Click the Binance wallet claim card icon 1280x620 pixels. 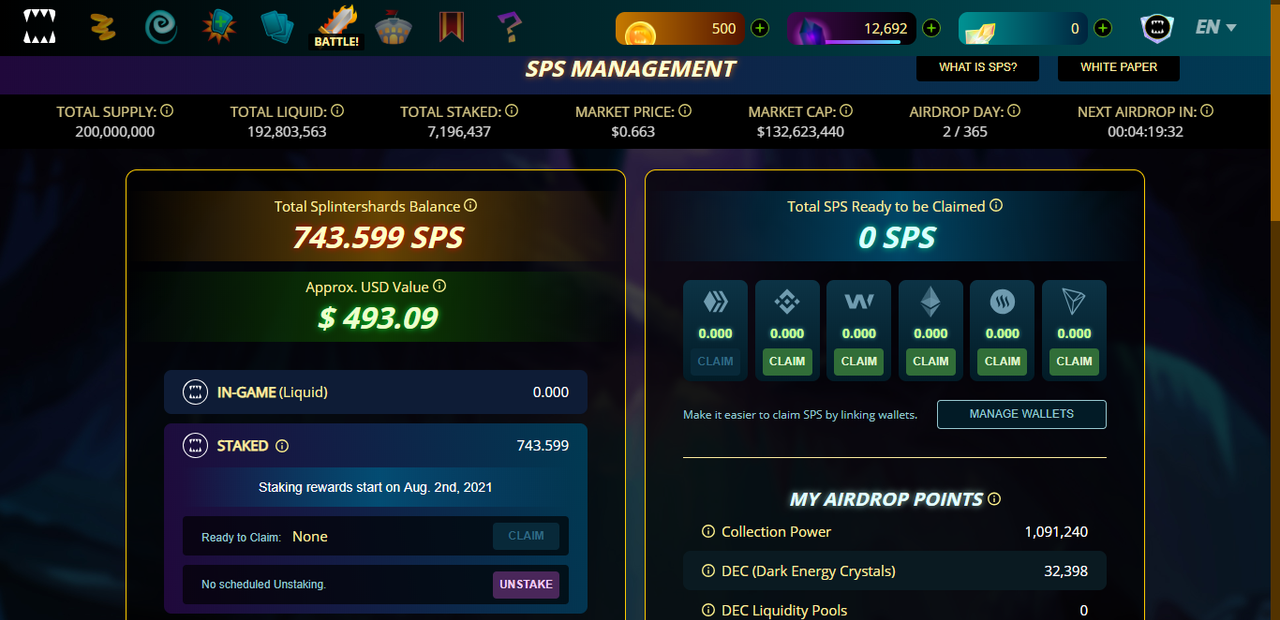[x=787, y=302]
